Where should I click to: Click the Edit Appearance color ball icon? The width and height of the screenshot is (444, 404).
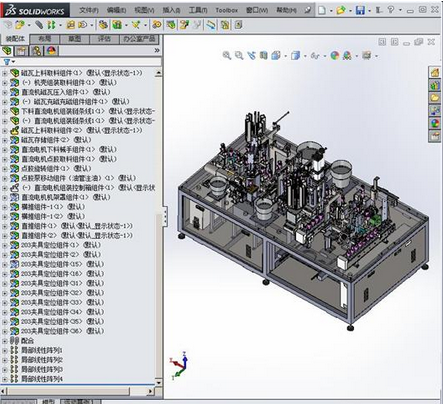(x=335, y=55)
